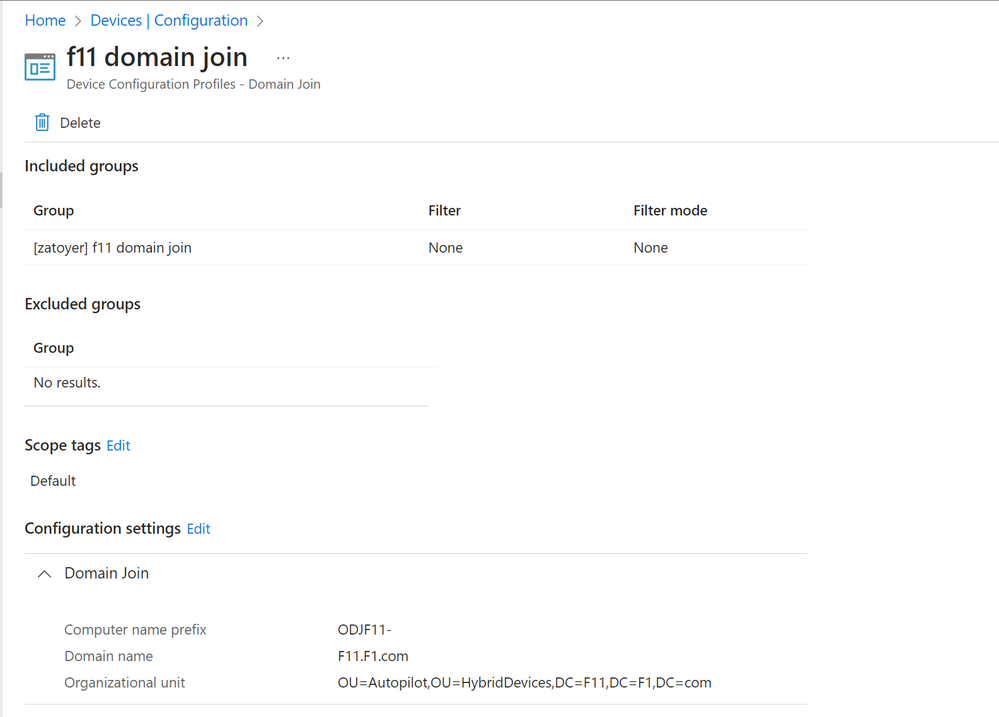This screenshot has width=999, height=717.
Task: Click the Delete trash can icon
Action: (x=42, y=122)
